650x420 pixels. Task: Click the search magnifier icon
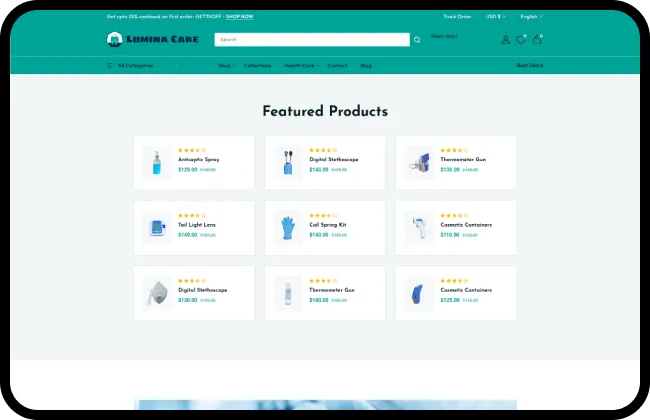[x=417, y=40]
